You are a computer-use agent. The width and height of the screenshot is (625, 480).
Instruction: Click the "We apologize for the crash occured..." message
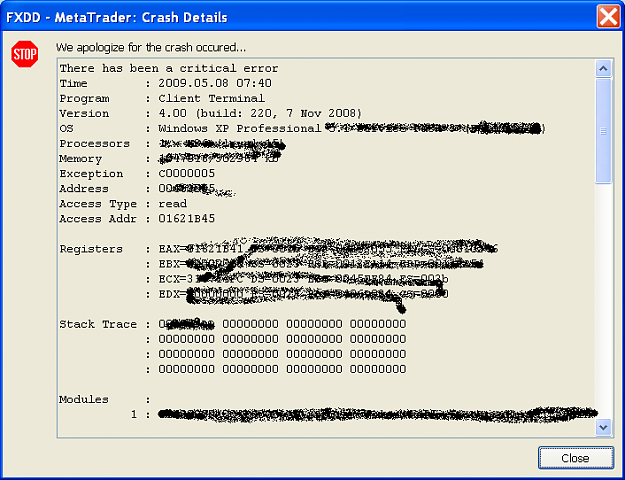151,47
